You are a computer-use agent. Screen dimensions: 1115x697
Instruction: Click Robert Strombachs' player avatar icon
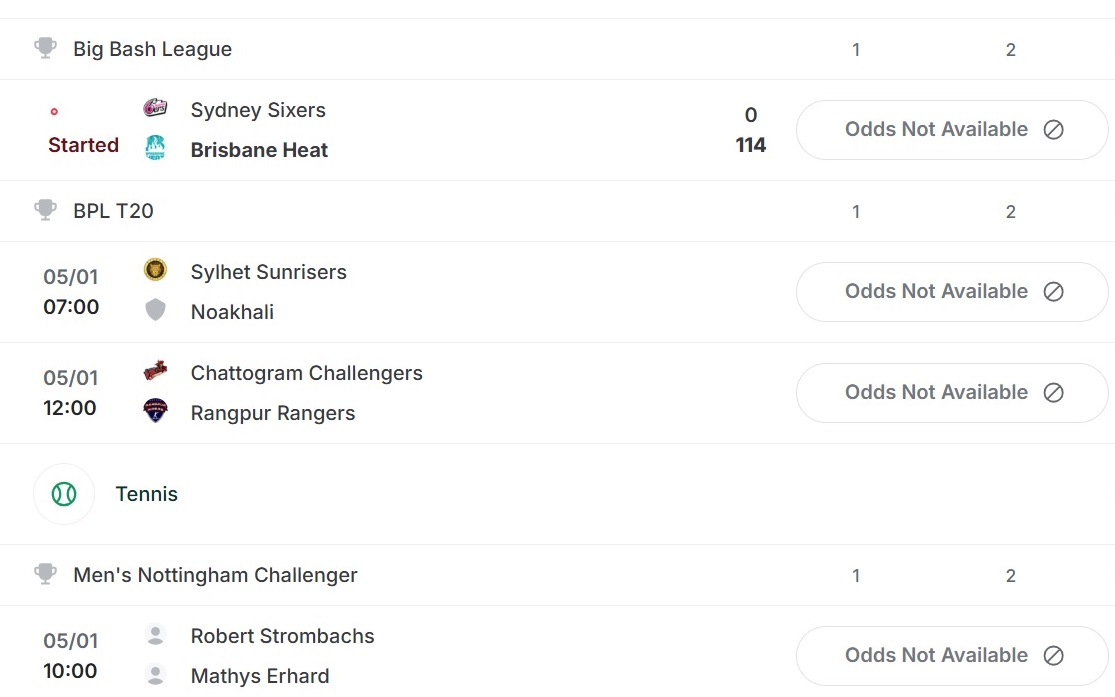pos(155,633)
